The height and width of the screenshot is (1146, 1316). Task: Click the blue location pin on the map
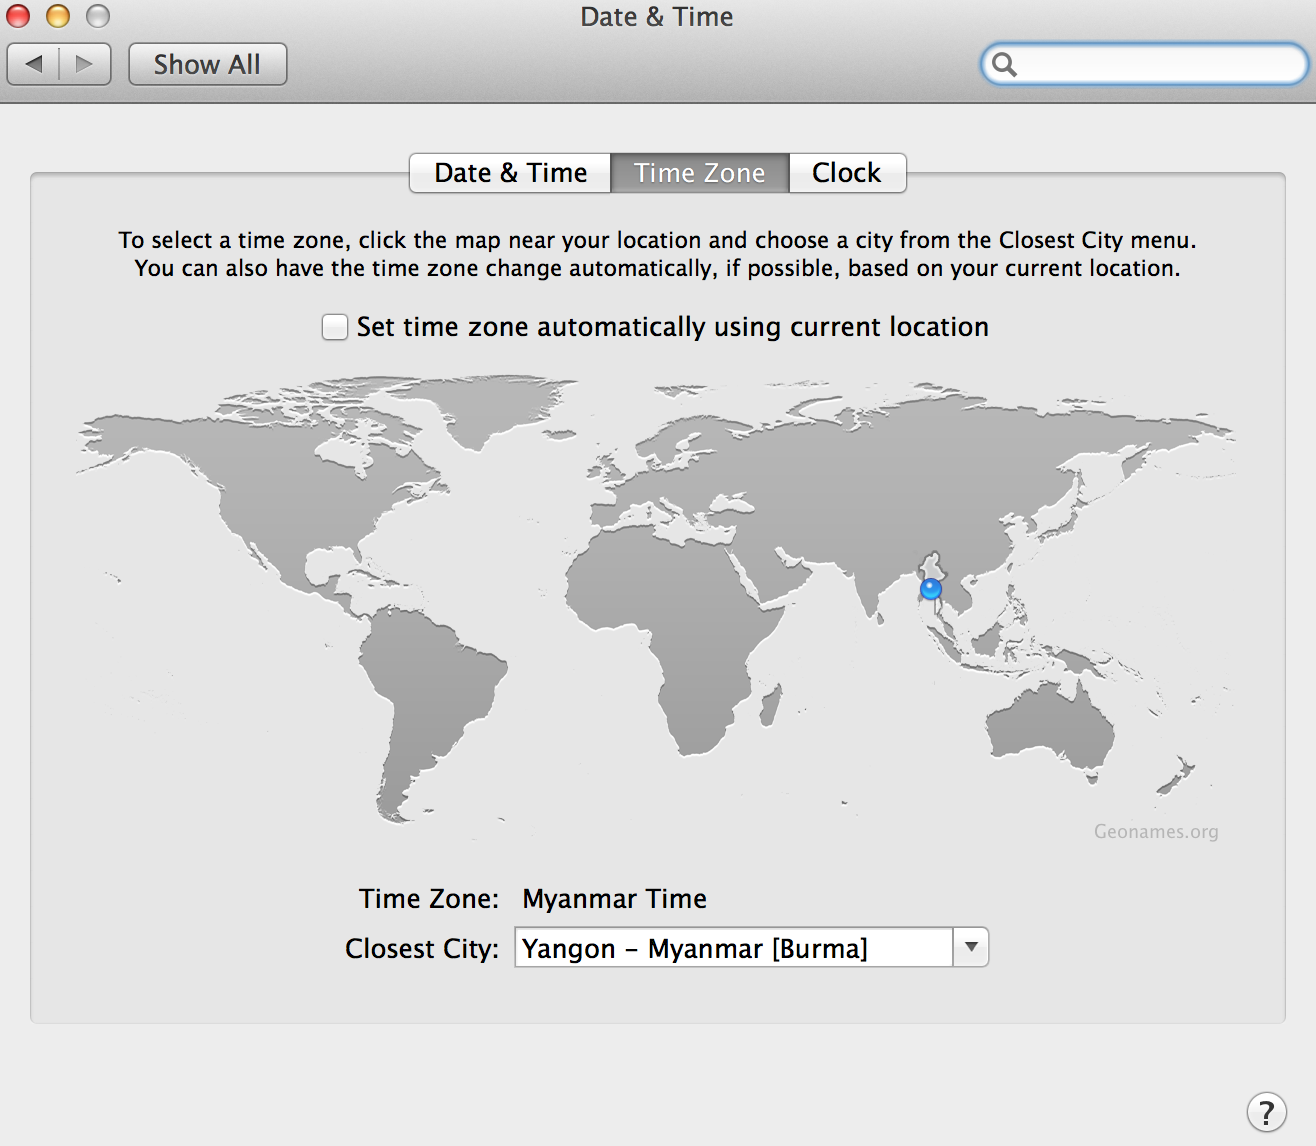931,589
